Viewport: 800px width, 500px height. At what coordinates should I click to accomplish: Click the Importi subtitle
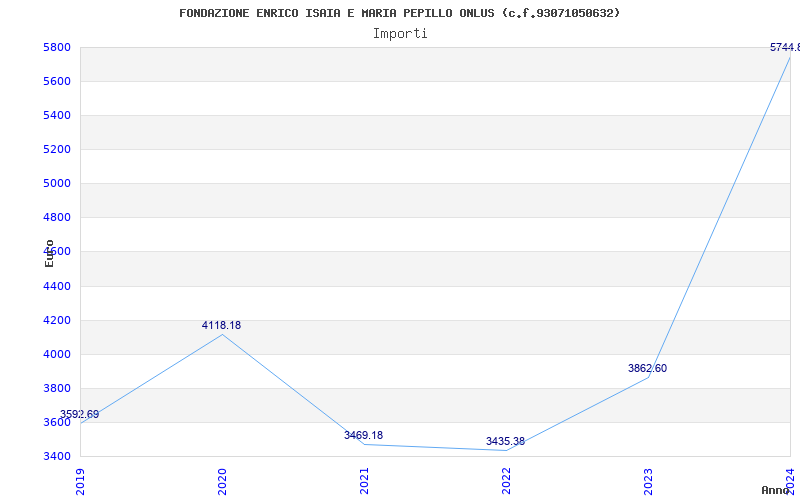coord(400,34)
